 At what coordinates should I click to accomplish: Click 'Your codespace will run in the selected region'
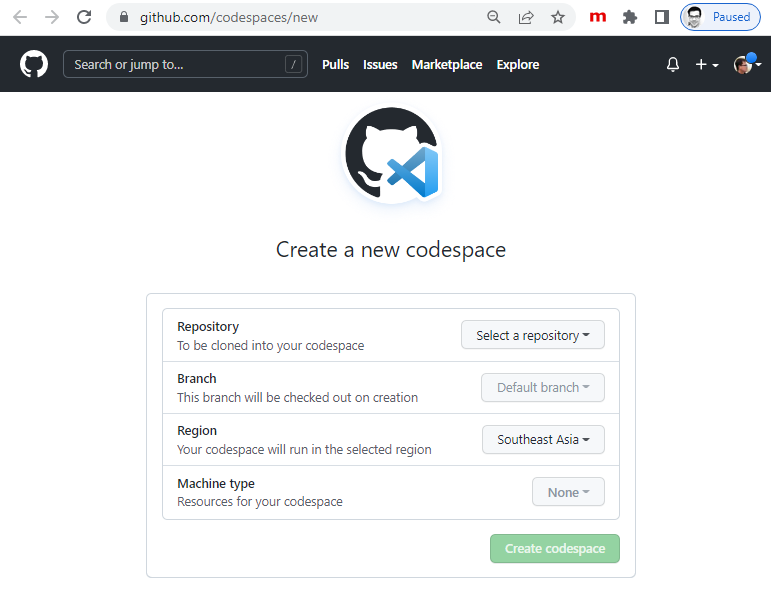pyautogui.click(x=304, y=450)
